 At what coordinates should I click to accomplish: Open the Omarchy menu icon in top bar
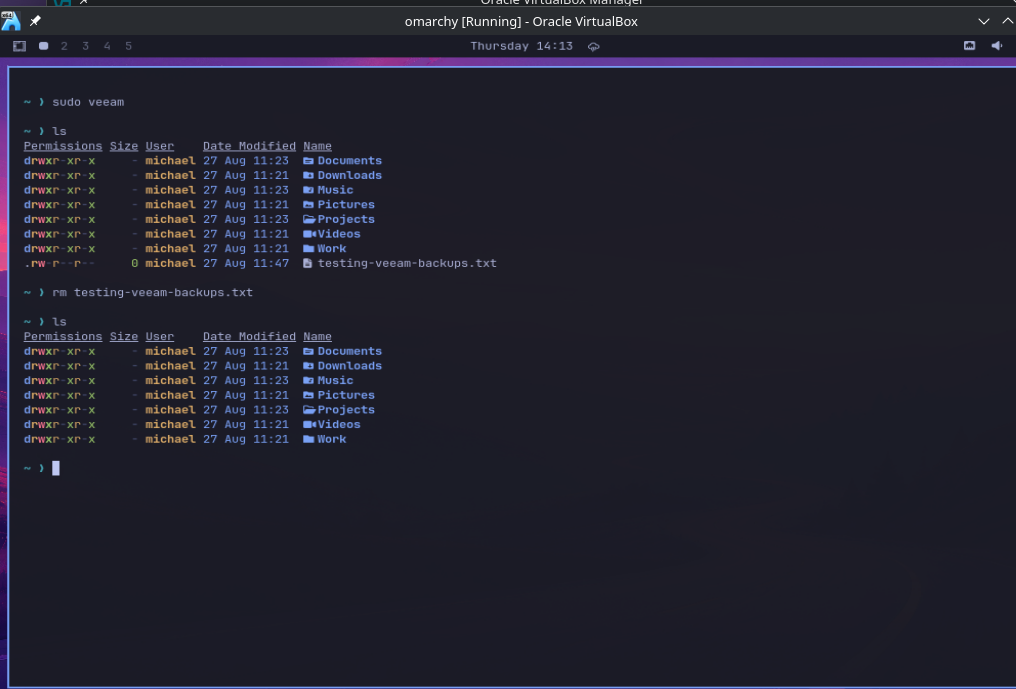19,46
